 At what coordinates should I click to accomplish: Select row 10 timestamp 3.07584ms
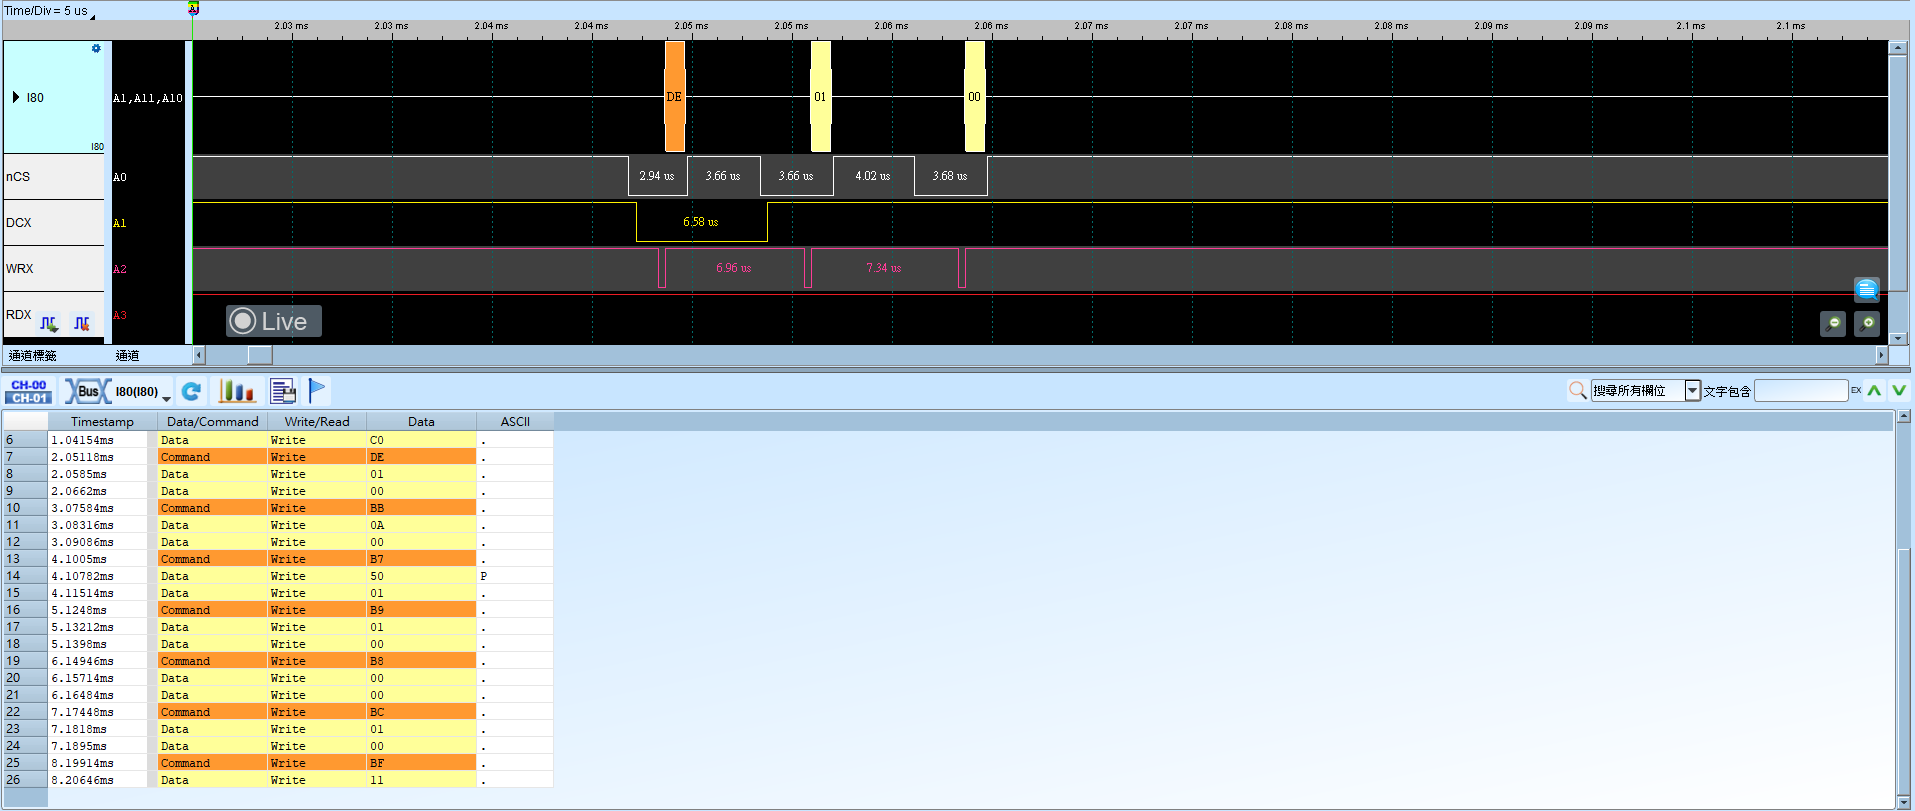(83, 508)
